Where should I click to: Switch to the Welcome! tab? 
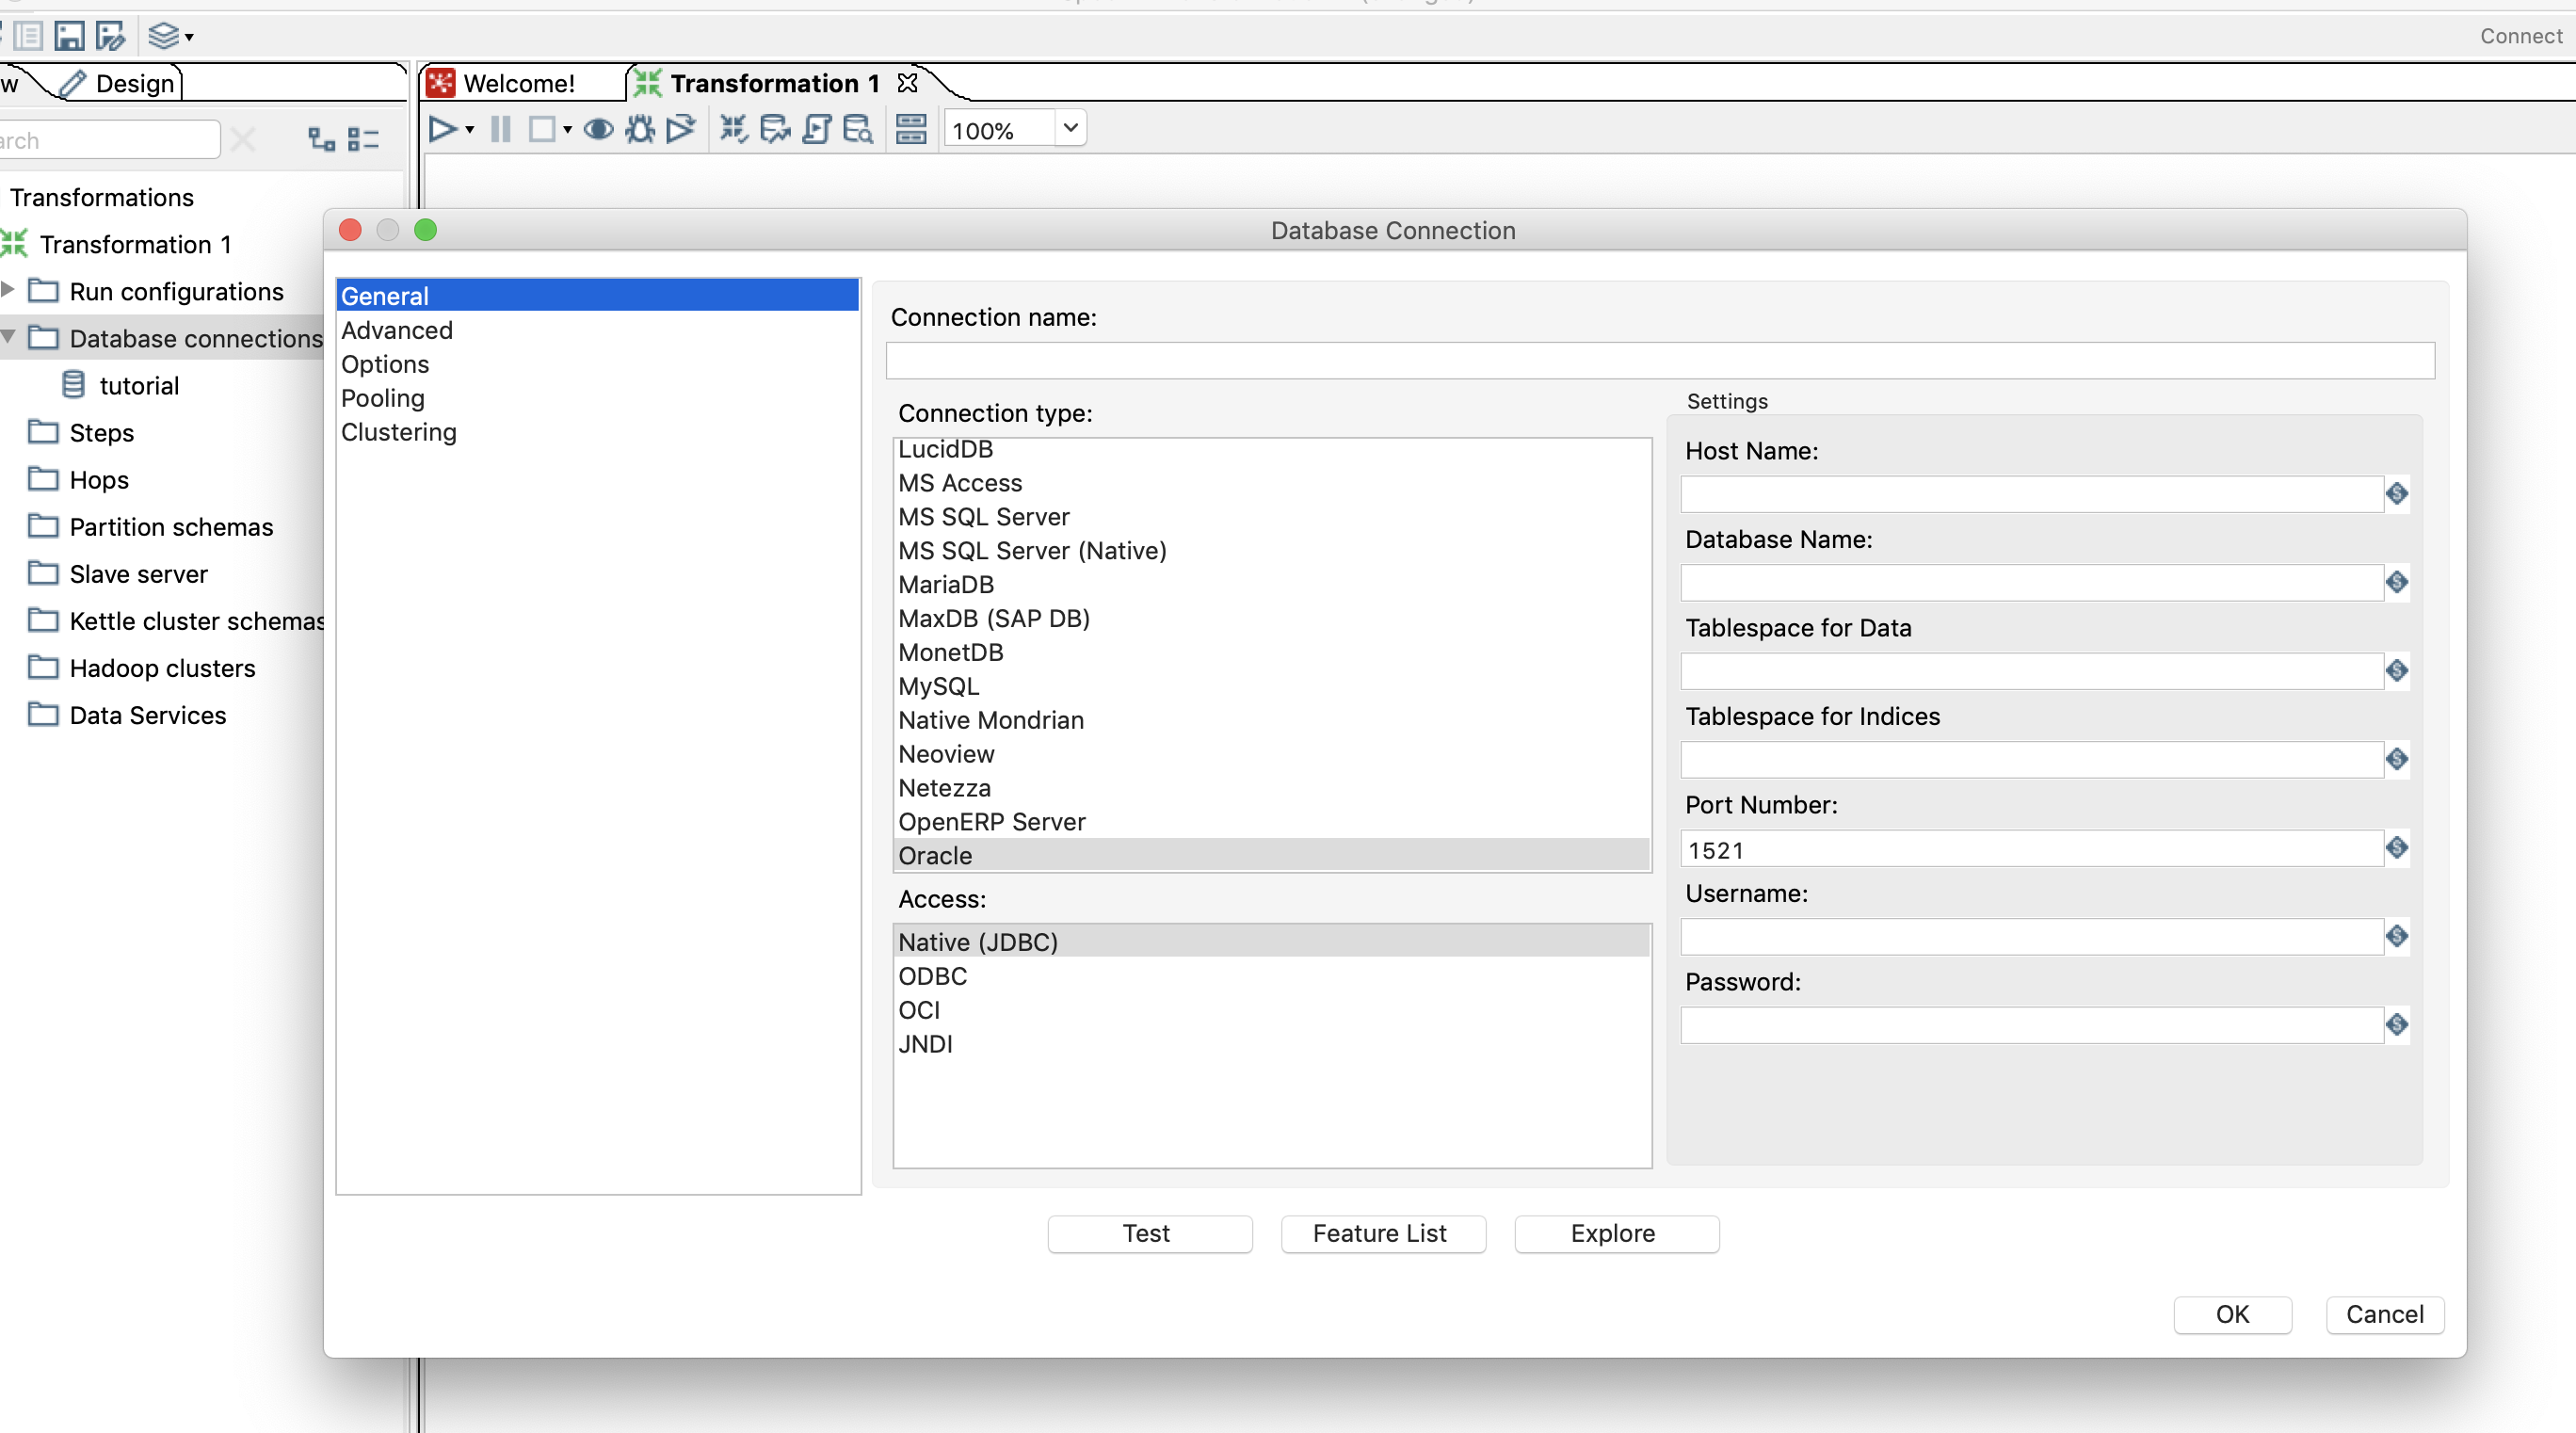518,83
